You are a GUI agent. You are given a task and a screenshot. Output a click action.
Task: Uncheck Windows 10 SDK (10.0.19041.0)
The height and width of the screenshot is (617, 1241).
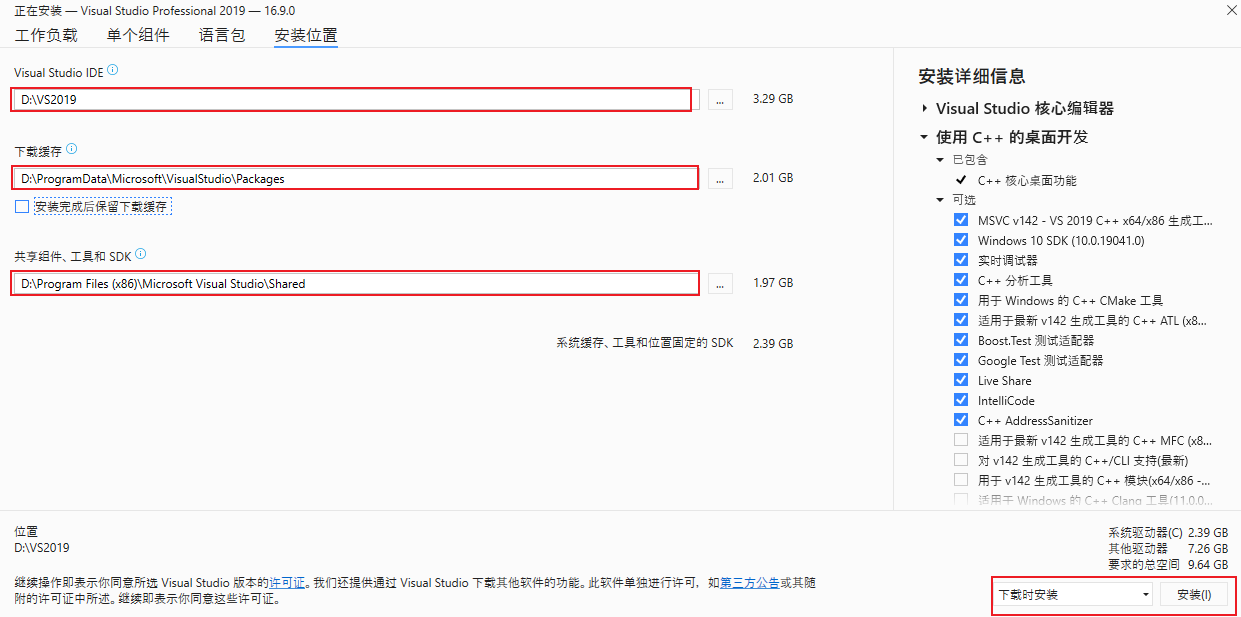(961, 240)
